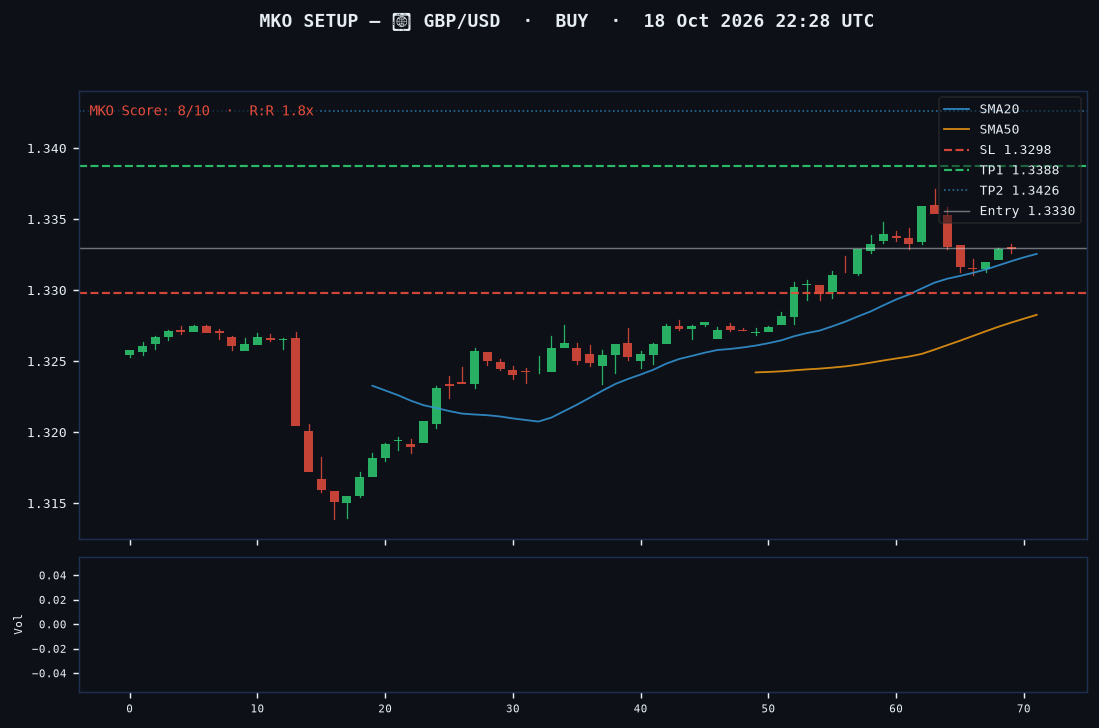Select the 'TP2 1.3426' legend entry
The width and height of the screenshot is (1099, 728).
point(1019,191)
